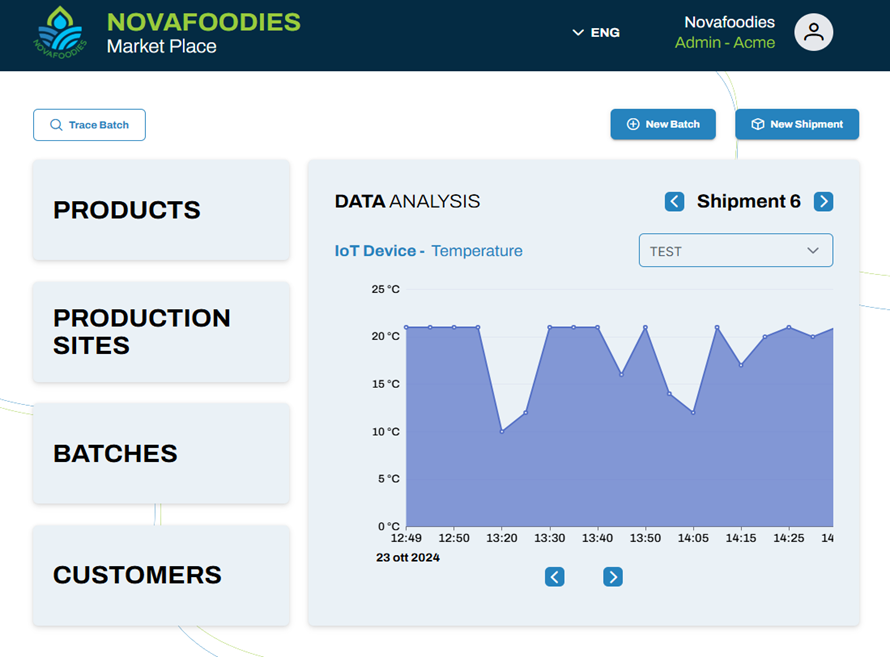Click the 12:49 time axis label
The height and width of the screenshot is (657, 890).
pyautogui.click(x=406, y=538)
